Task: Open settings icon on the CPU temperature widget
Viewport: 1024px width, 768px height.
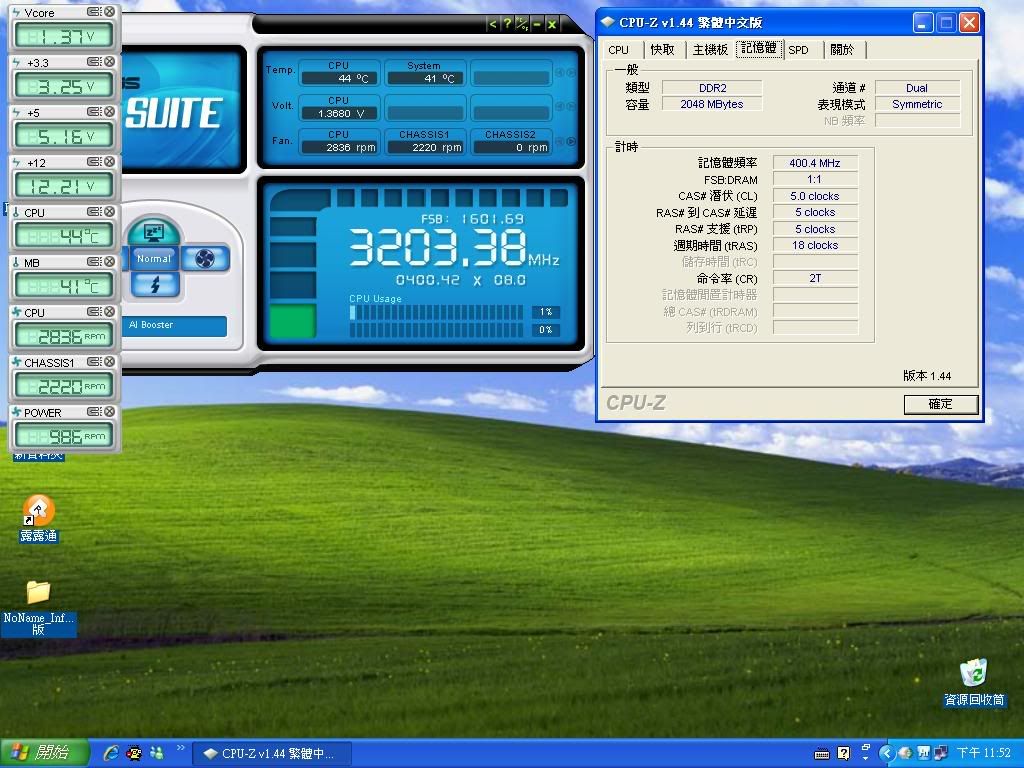Action: (94, 212)
